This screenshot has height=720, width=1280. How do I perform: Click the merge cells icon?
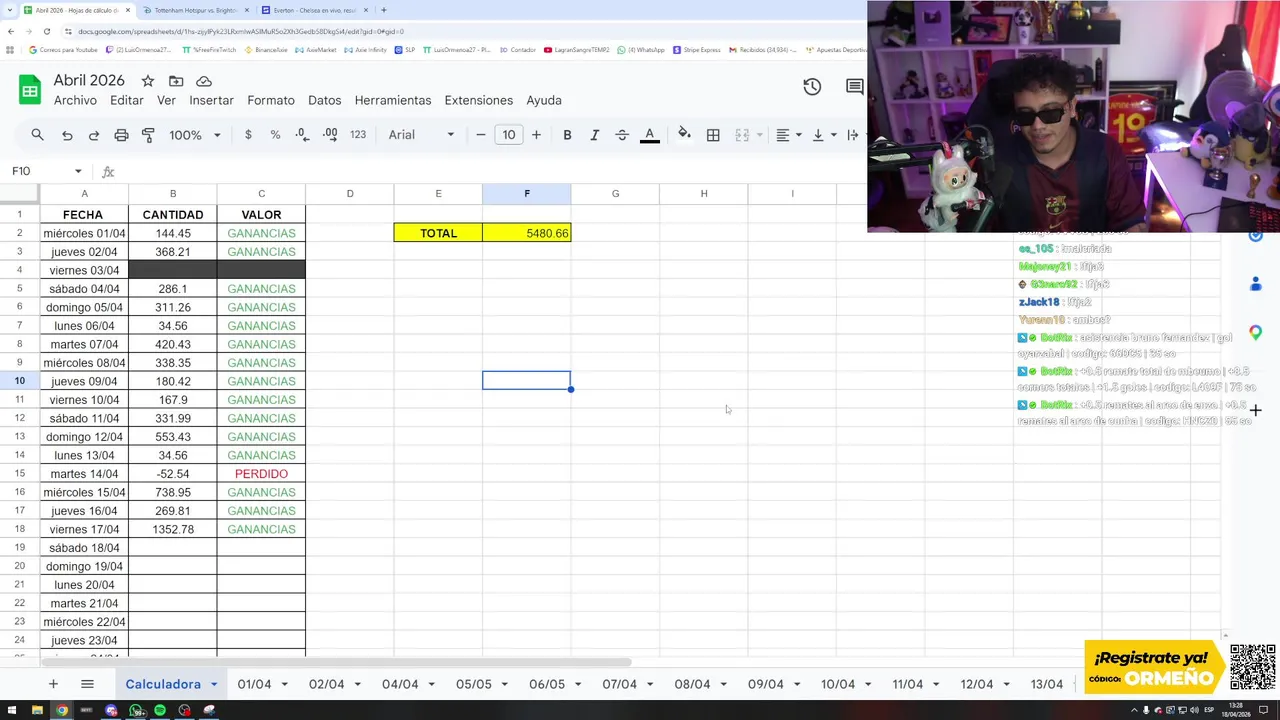click(742, 135)
